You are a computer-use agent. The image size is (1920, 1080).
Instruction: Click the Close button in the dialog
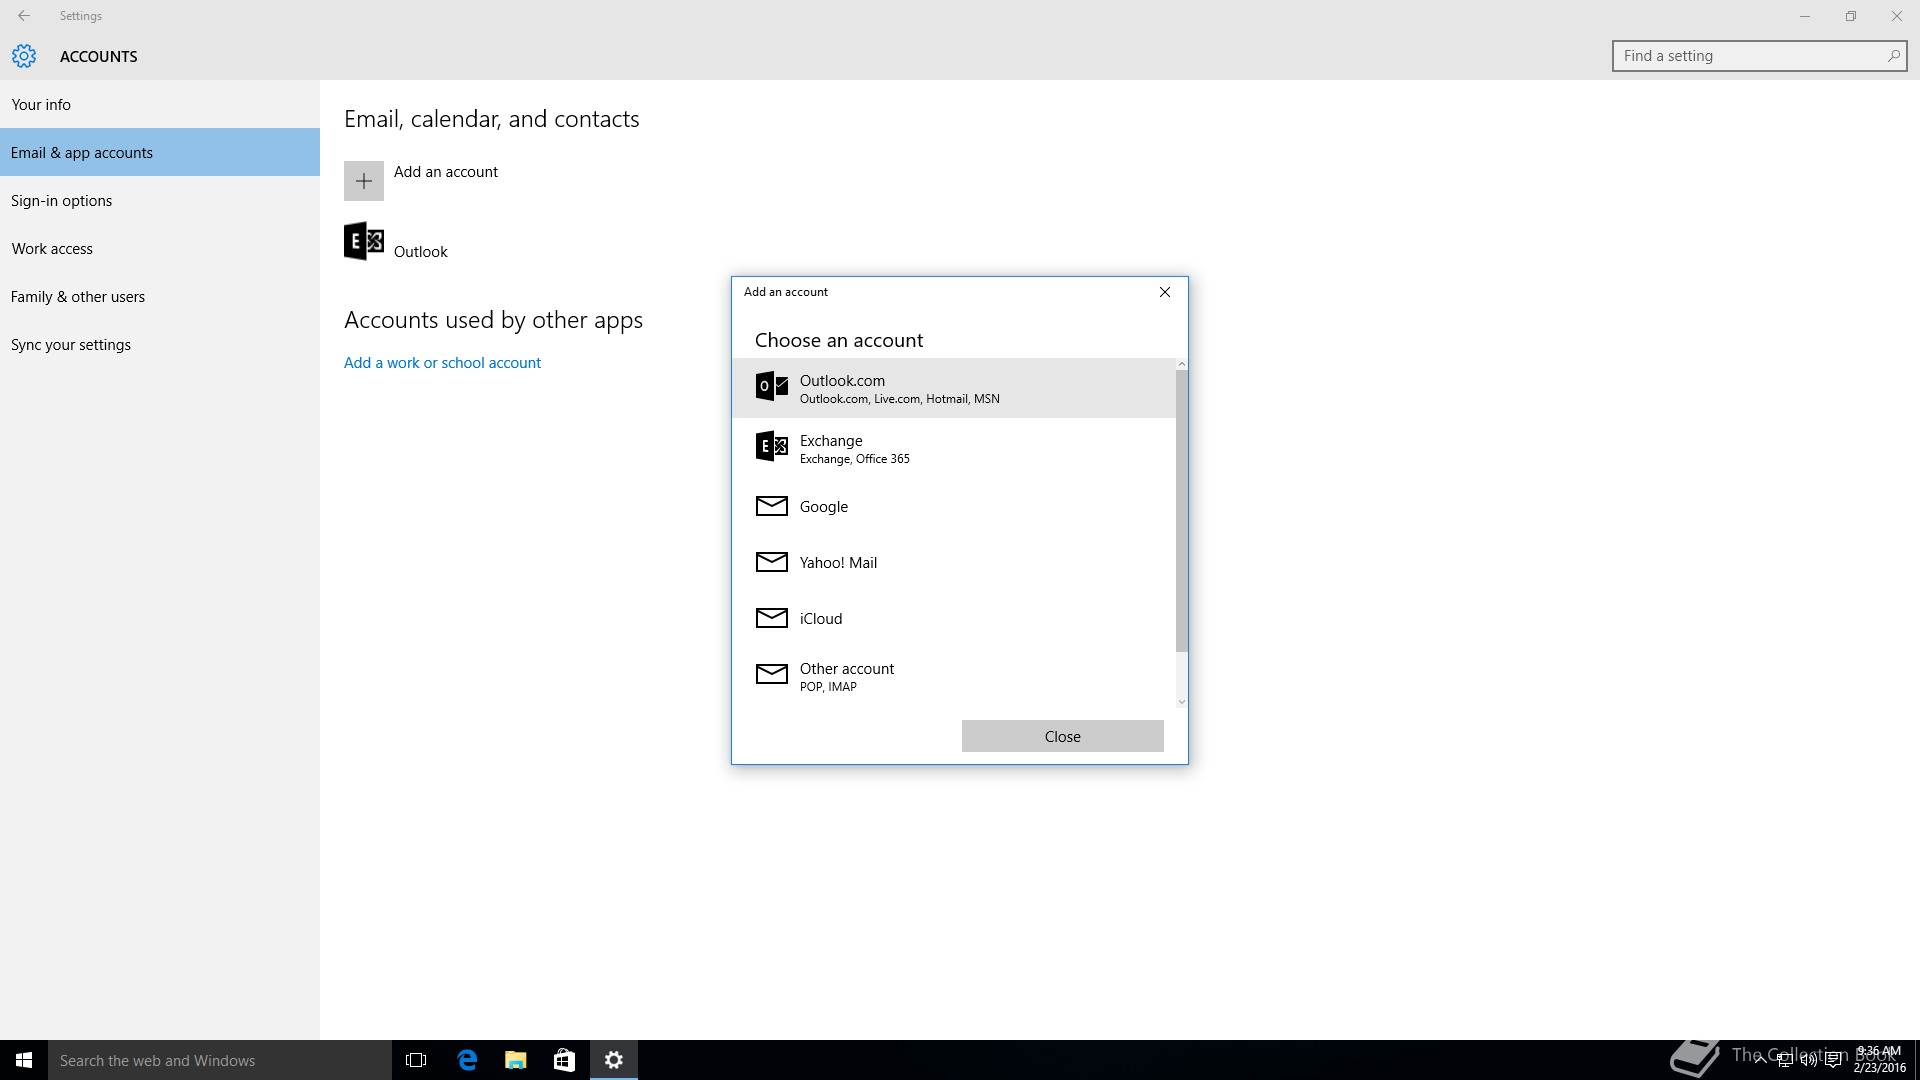(x=1062, y=736)
